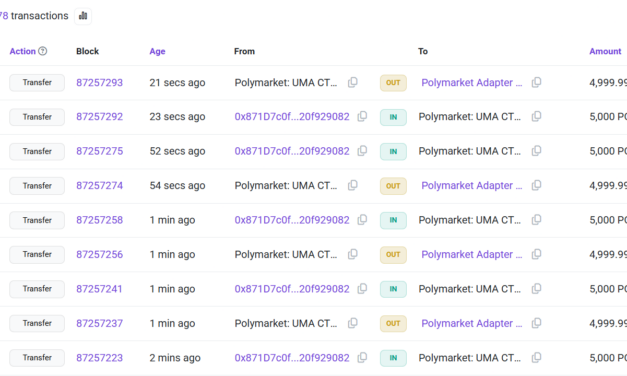Click Transfer button in block 87257237 row

[37, 323]
